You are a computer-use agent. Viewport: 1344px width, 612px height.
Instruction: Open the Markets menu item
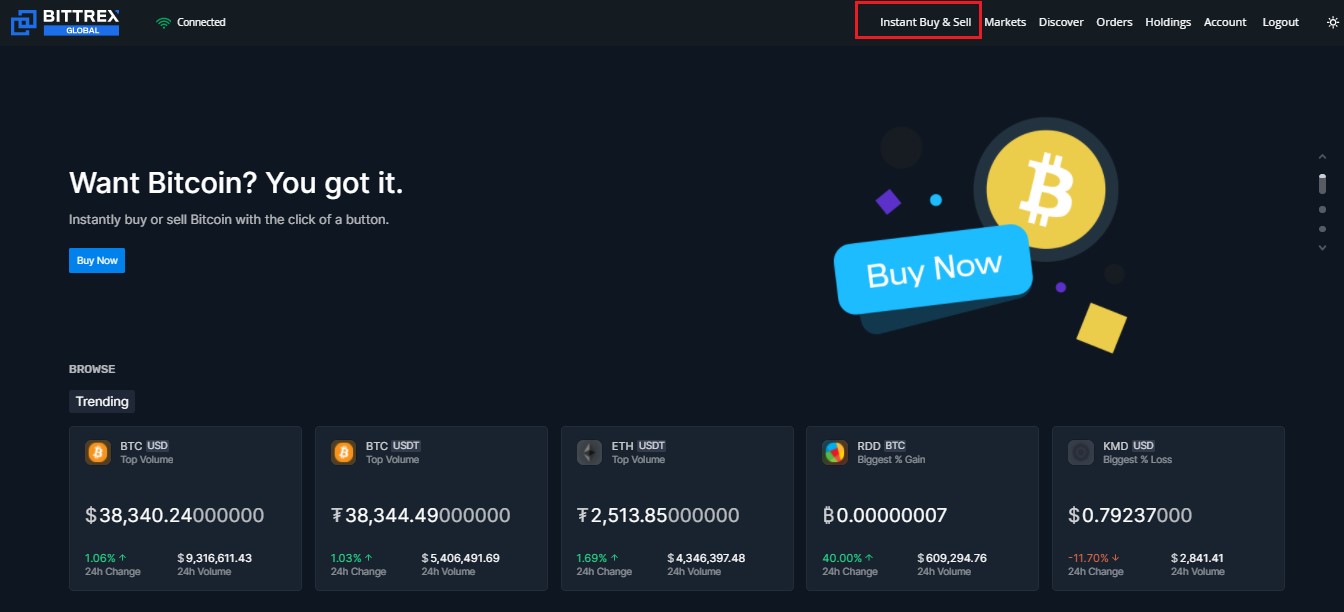[1005, 22]
